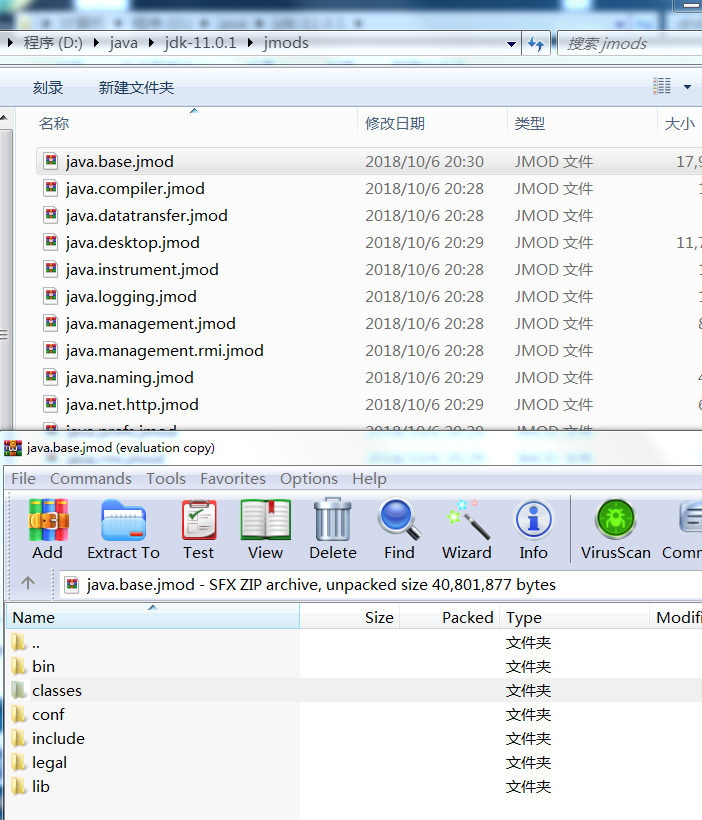This screenshot has width=702, height=820.
Task: Open the view options dropdown arrow in Explorer
Action: (x=687, y=87)
